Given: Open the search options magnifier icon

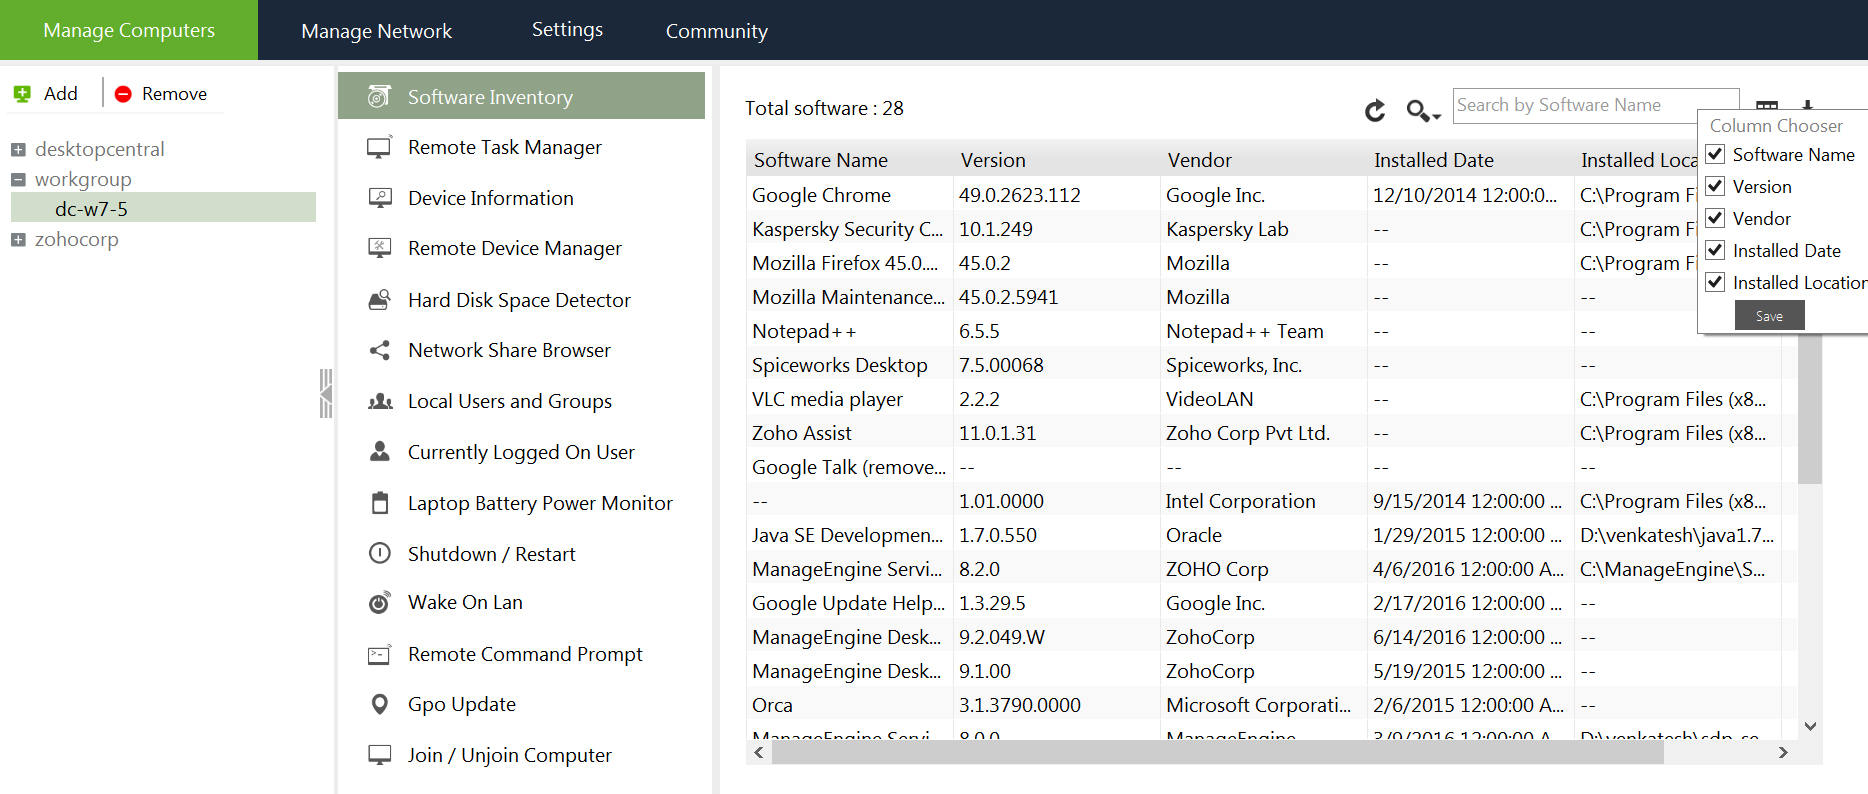Looking at the screenshot, I should [1420, 110].
